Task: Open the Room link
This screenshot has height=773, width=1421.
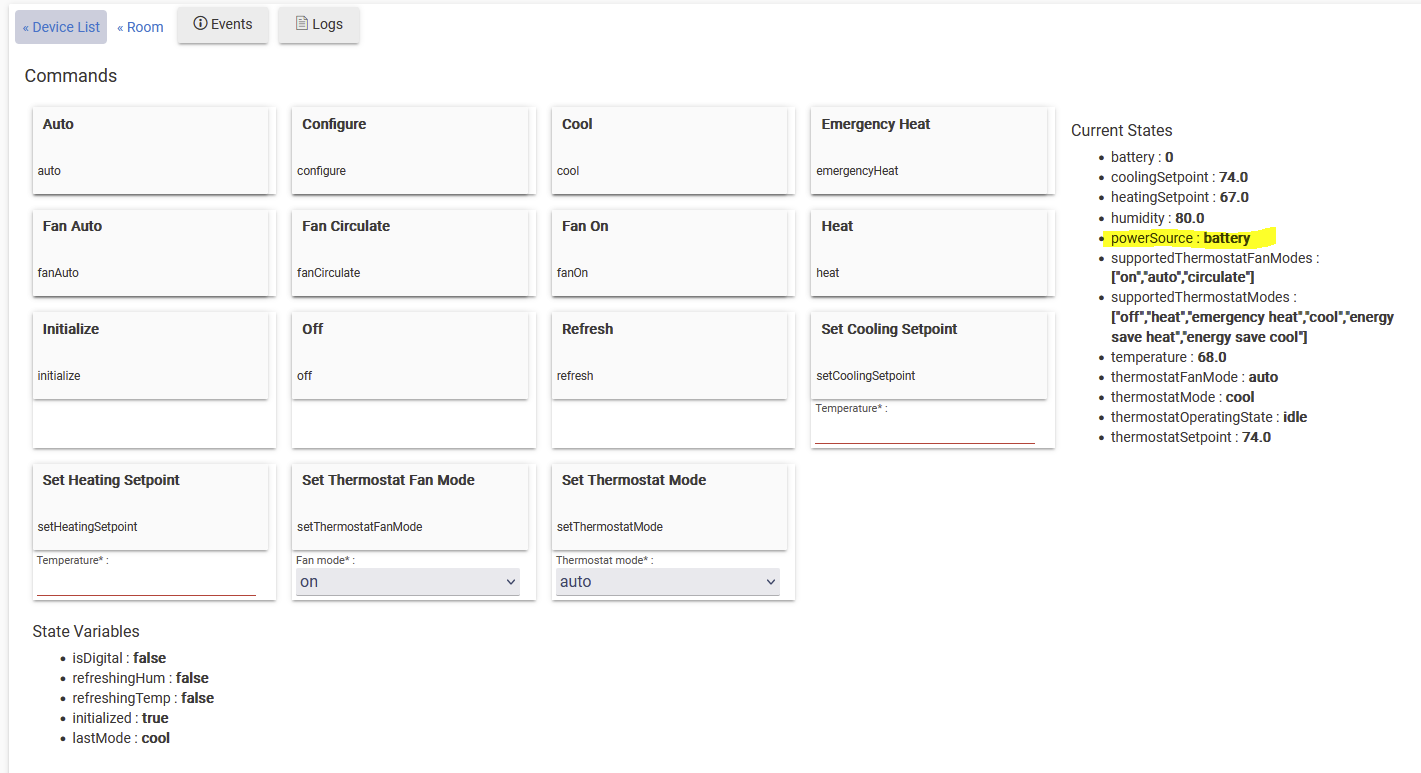Action: pos(140,27)
